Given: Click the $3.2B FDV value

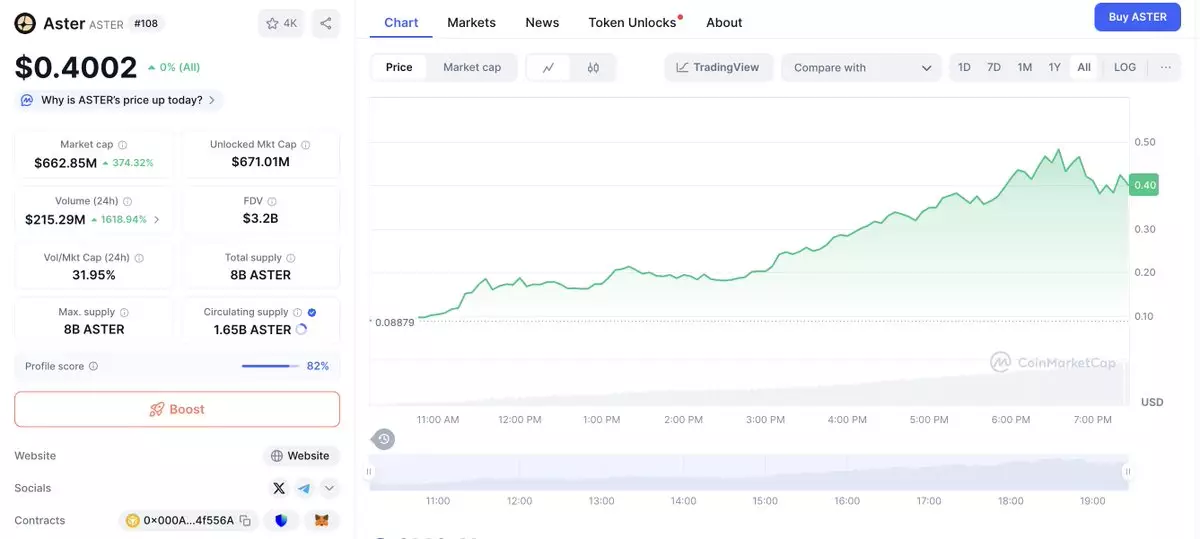Looking at the screenshot, I should click(260, 218).
